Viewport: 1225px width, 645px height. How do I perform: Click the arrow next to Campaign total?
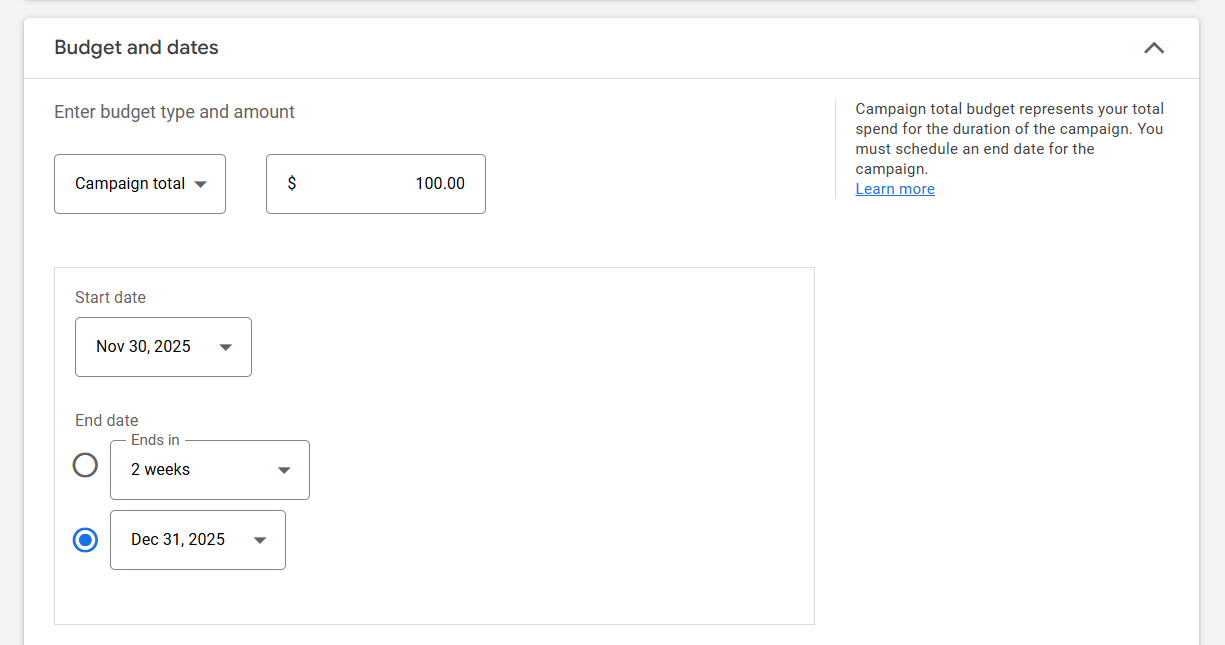click(200, 184)
